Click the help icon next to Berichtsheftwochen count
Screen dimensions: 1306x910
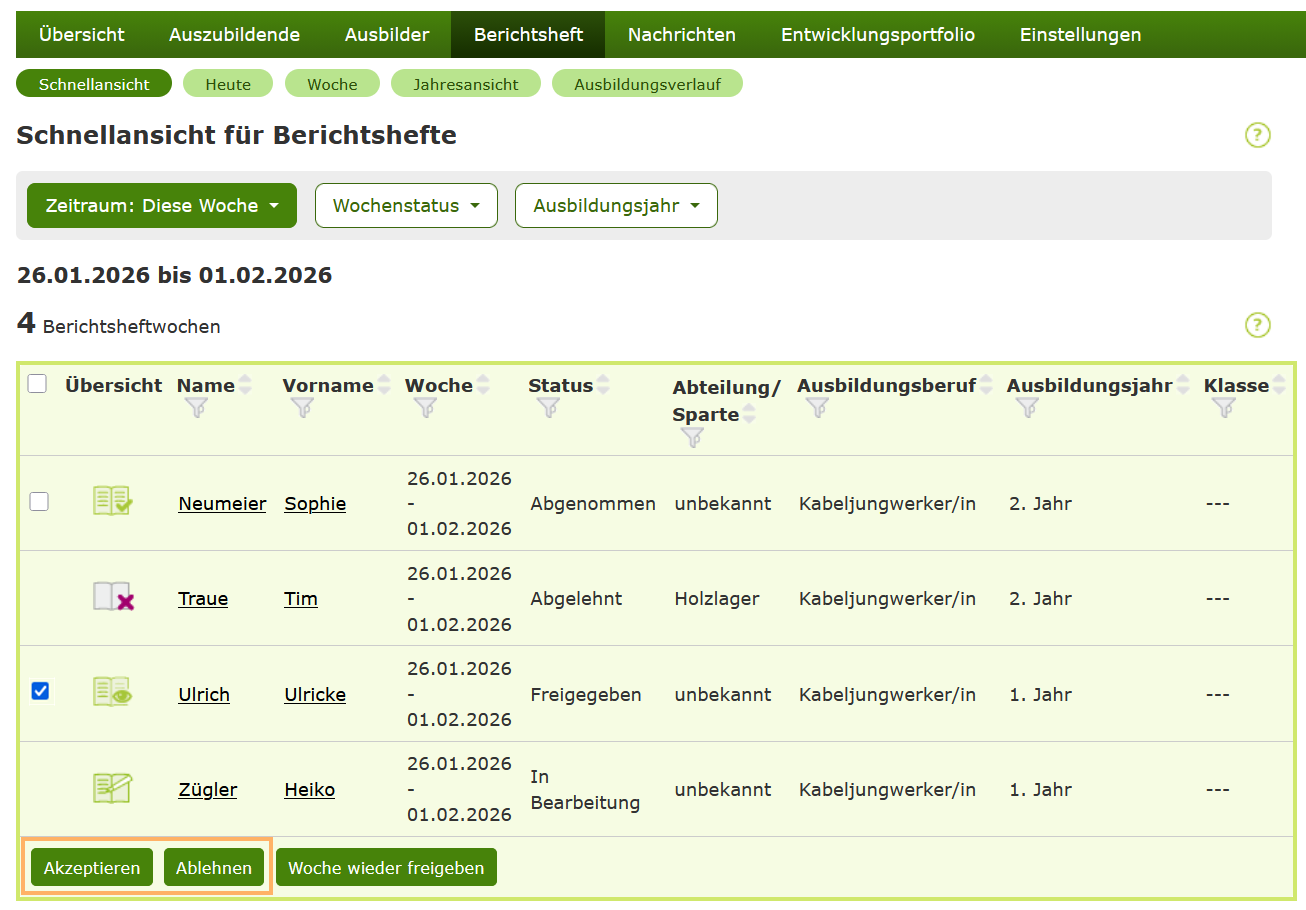pos(1258,326)
